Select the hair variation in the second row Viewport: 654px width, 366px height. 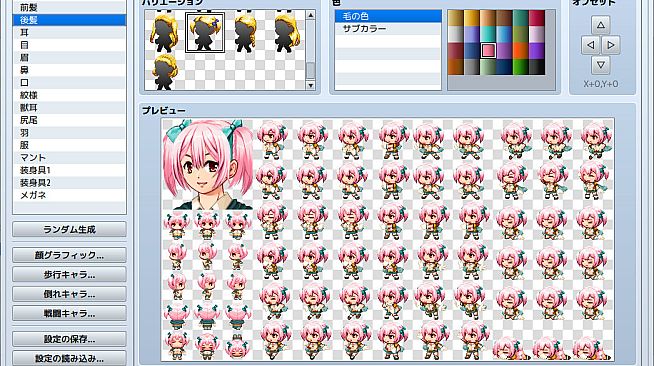click(164, 72)
